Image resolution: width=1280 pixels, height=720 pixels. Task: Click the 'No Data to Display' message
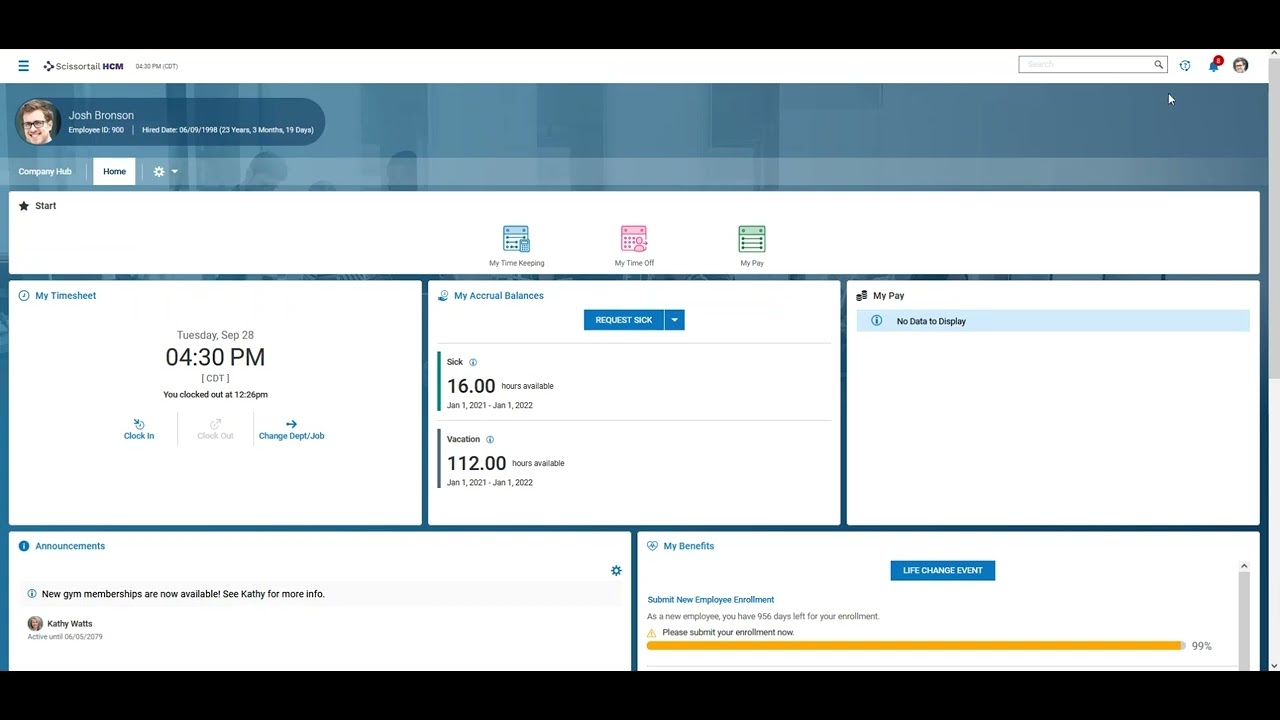point(931,321)
